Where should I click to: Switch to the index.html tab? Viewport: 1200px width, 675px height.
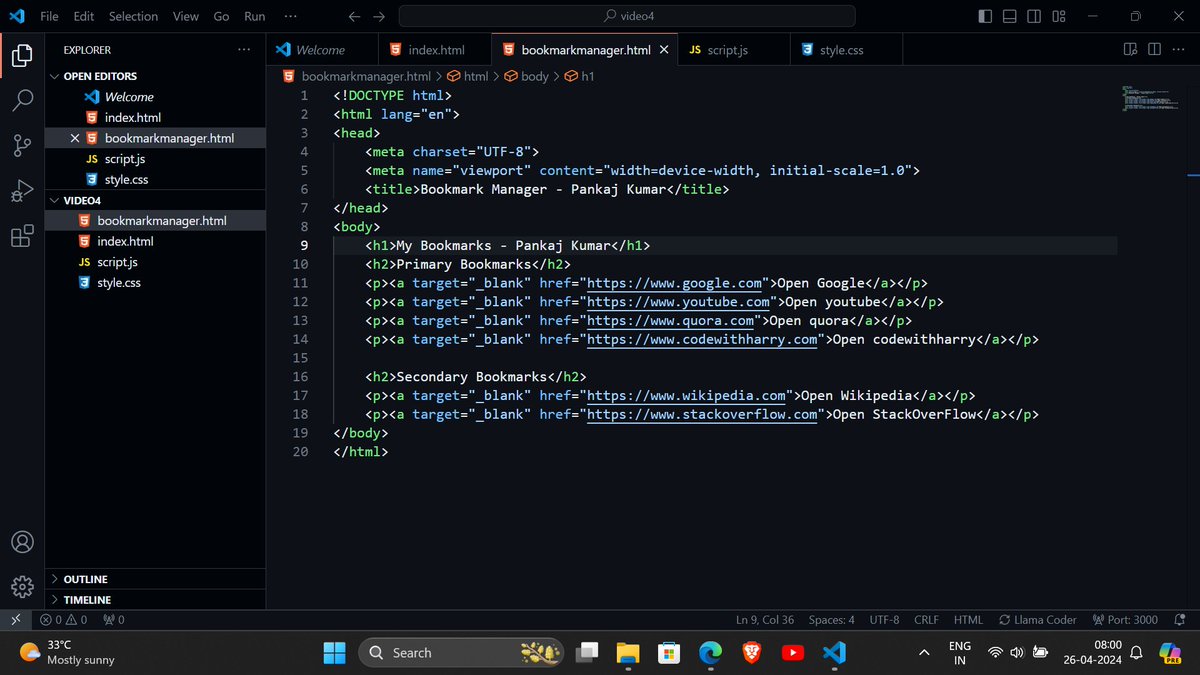coord(436,50)
